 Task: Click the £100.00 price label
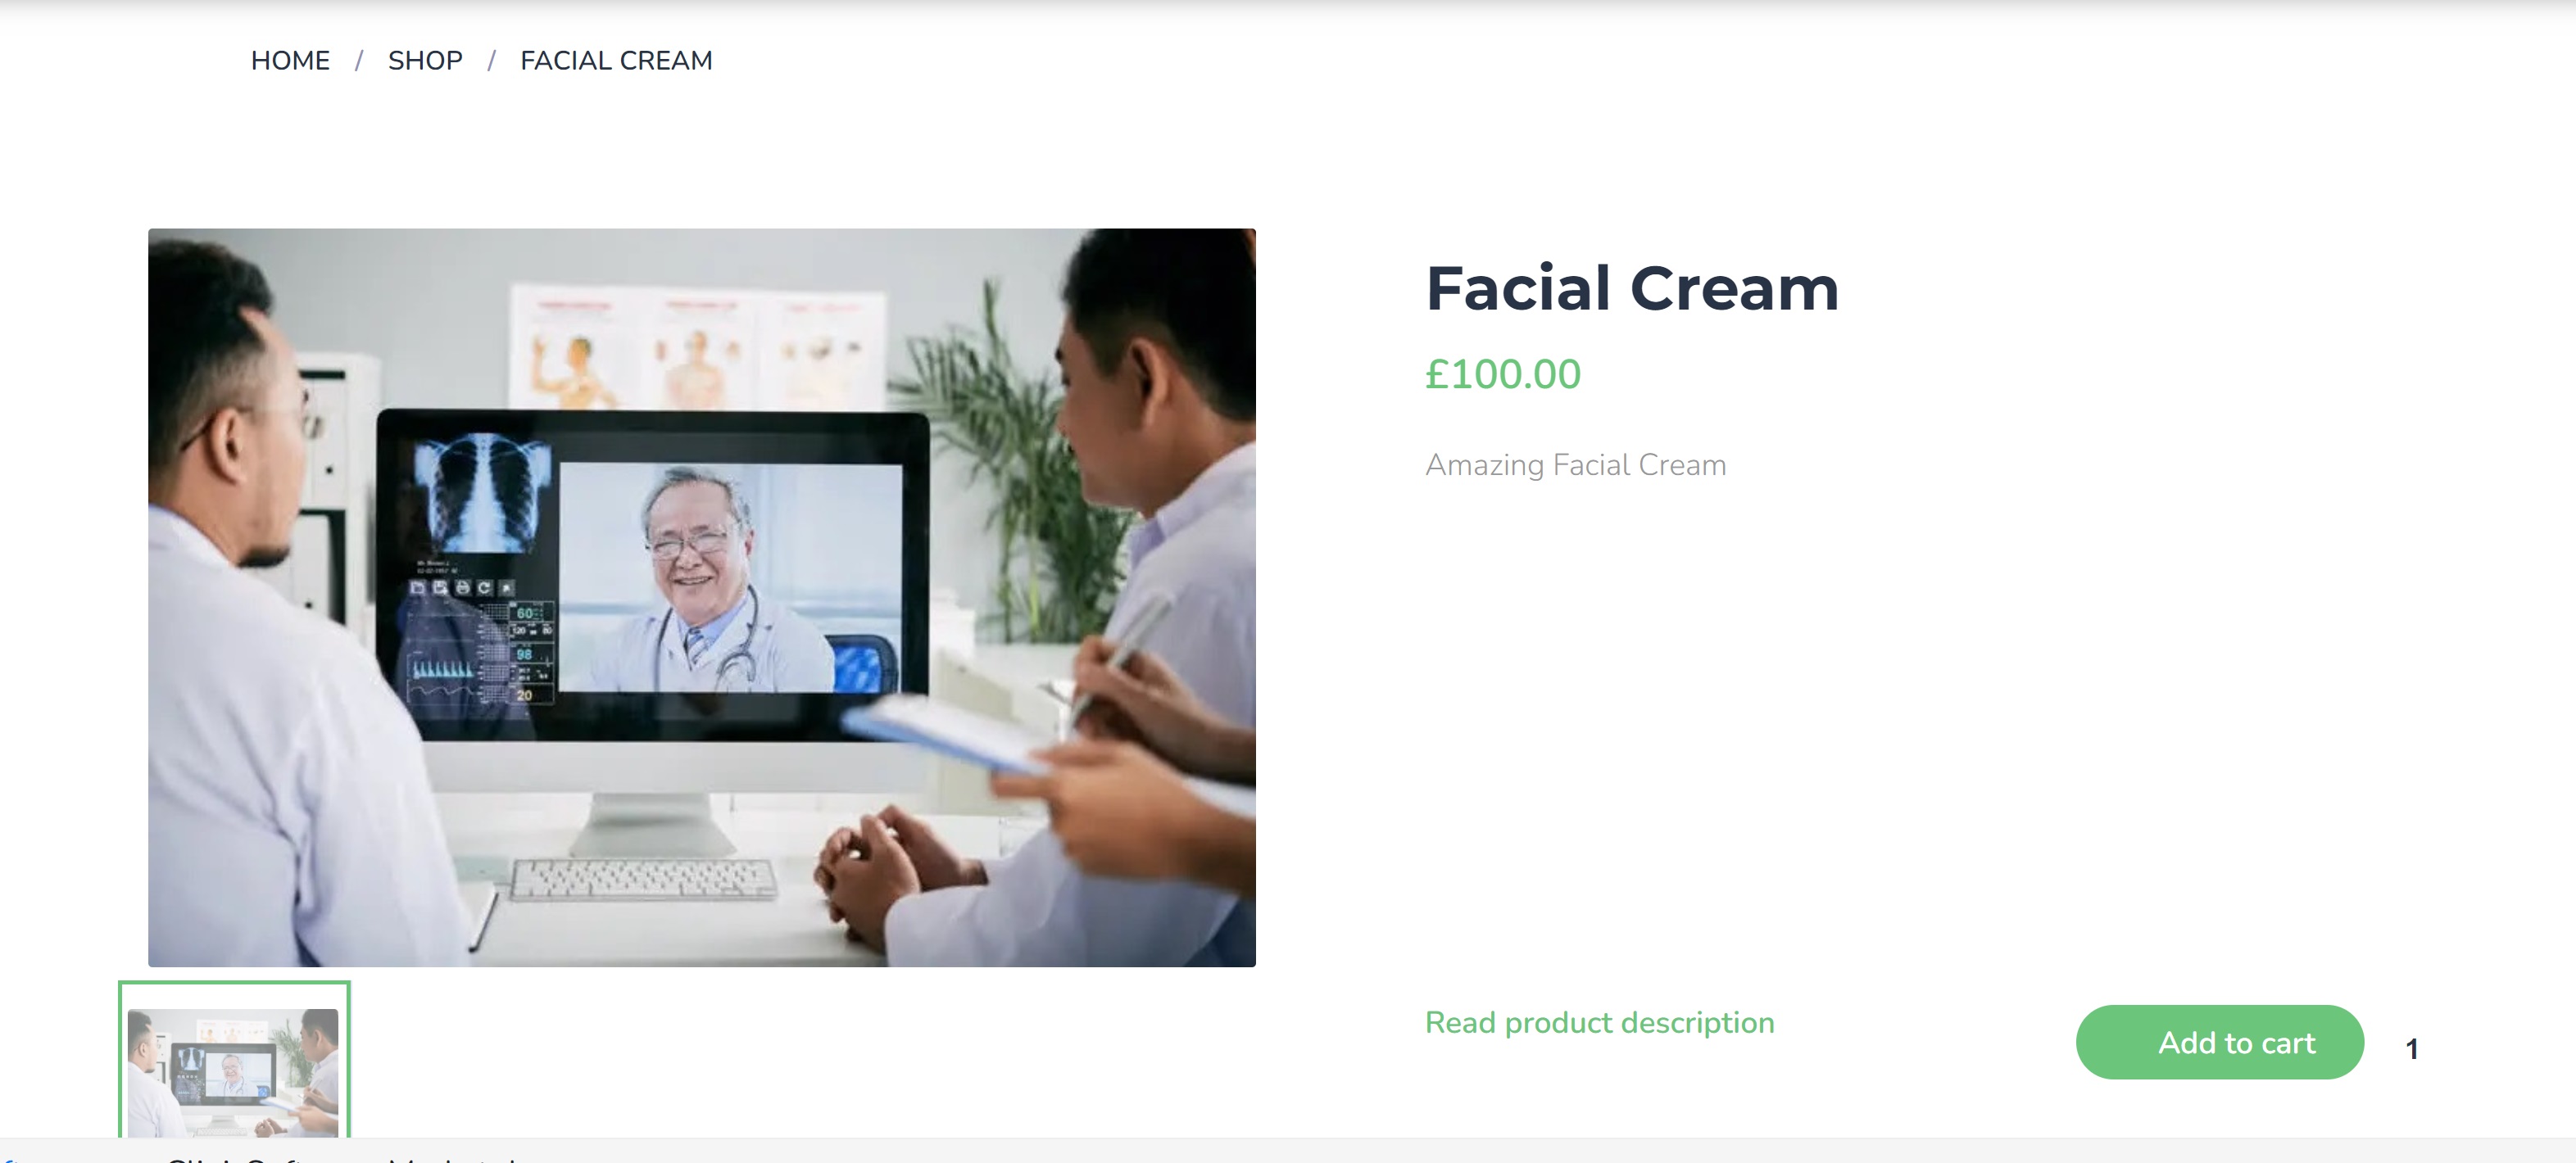1502,374
